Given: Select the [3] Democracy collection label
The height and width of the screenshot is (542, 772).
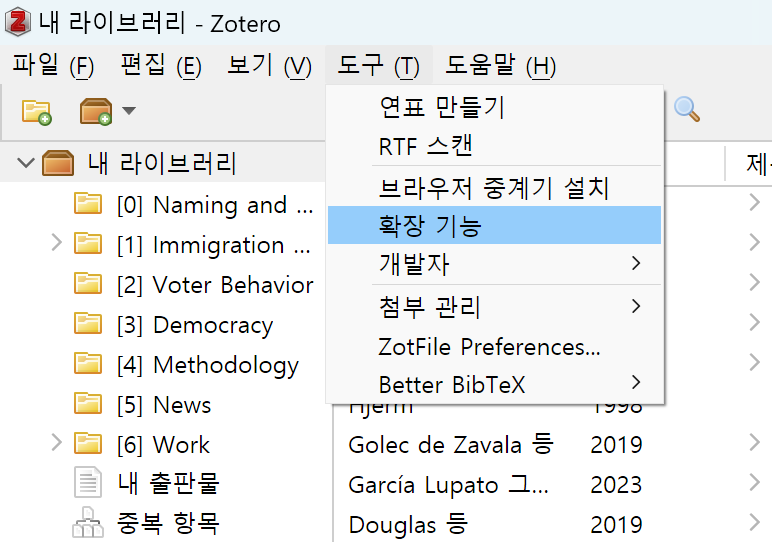Looking at the screenshot, I should 195,325.
